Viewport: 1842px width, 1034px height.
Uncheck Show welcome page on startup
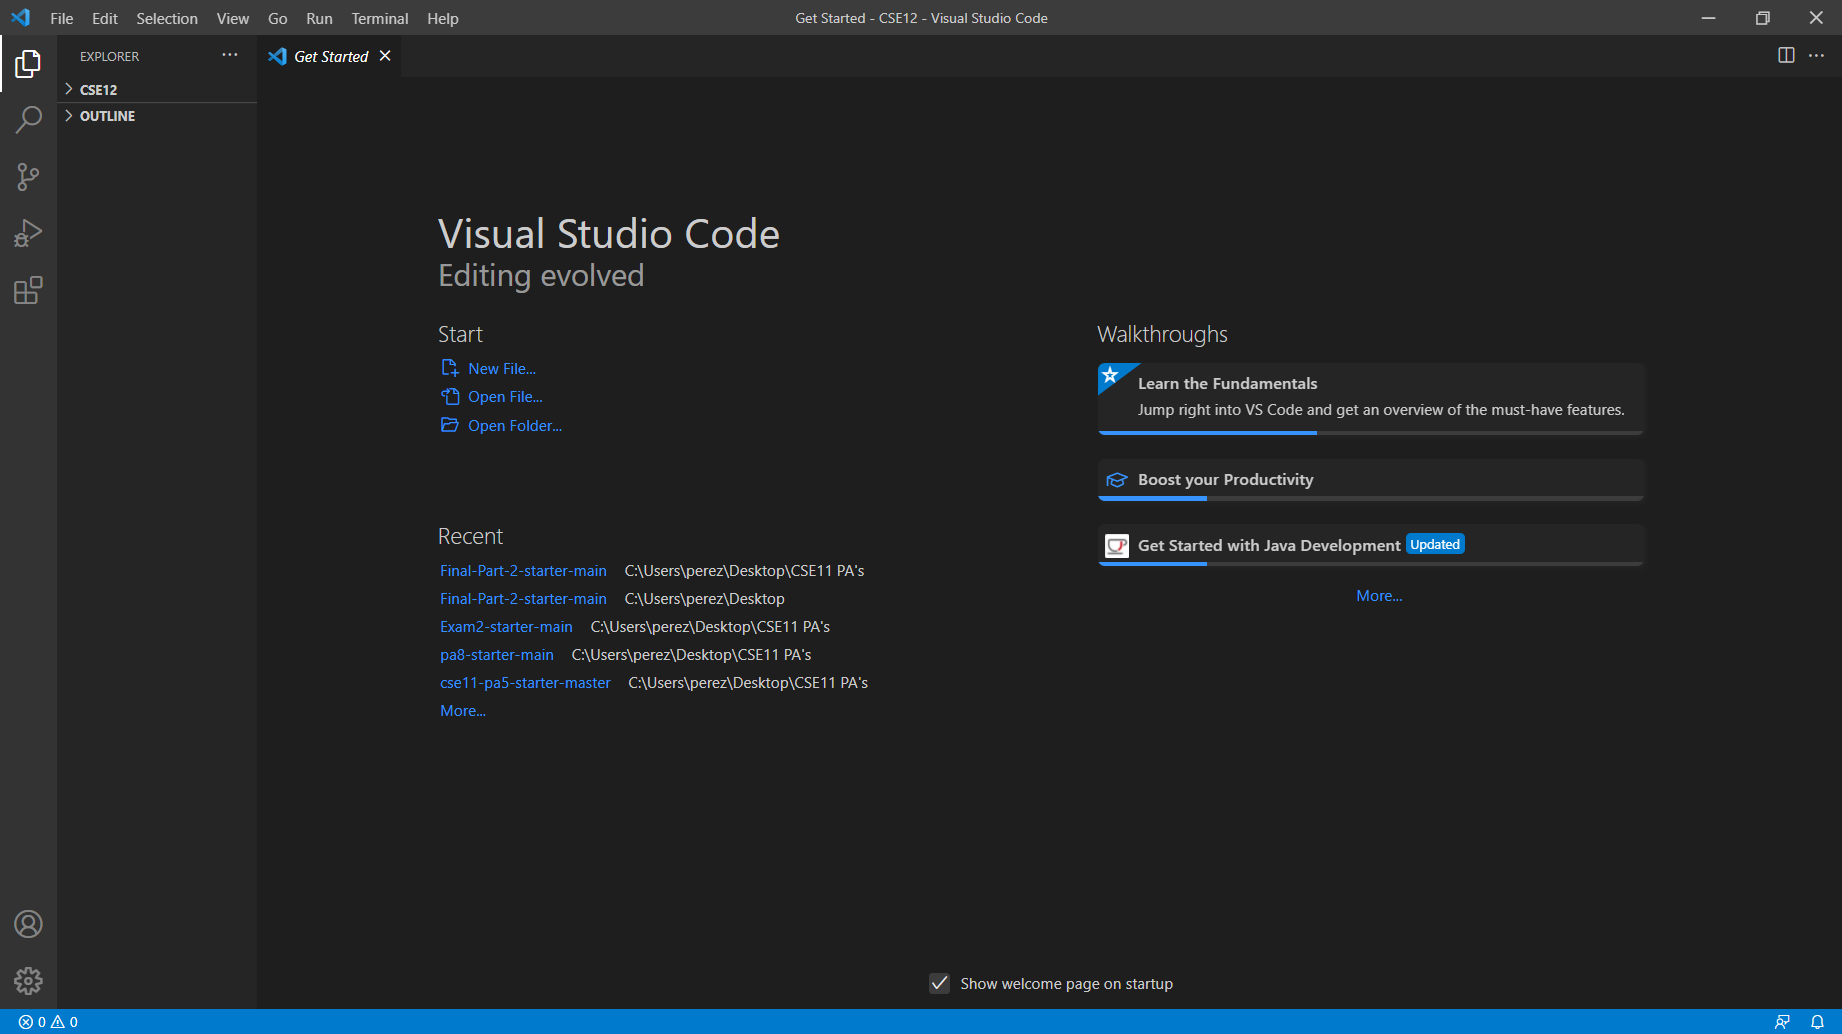pyautogui.click(x=939, y=984)
